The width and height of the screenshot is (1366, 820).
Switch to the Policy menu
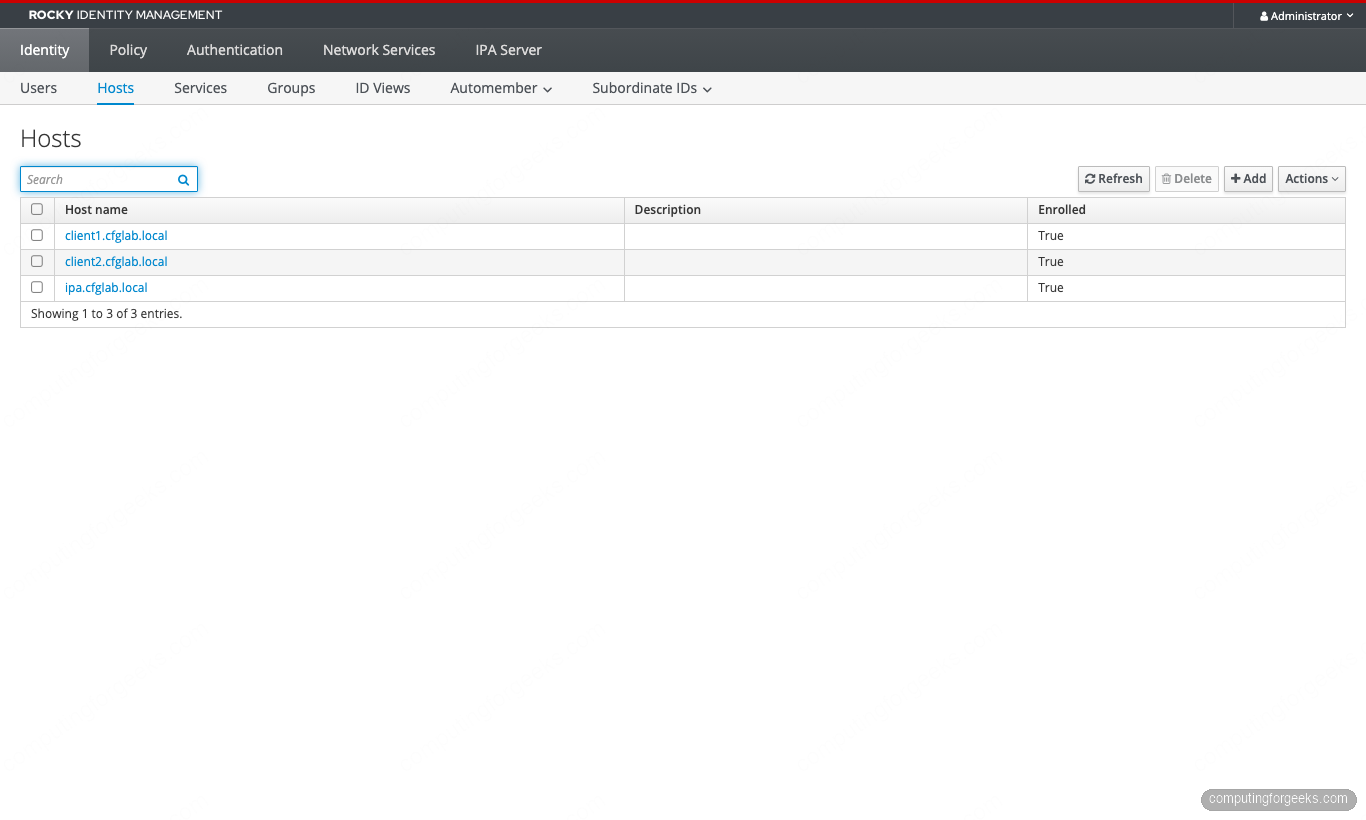point(127,49)
